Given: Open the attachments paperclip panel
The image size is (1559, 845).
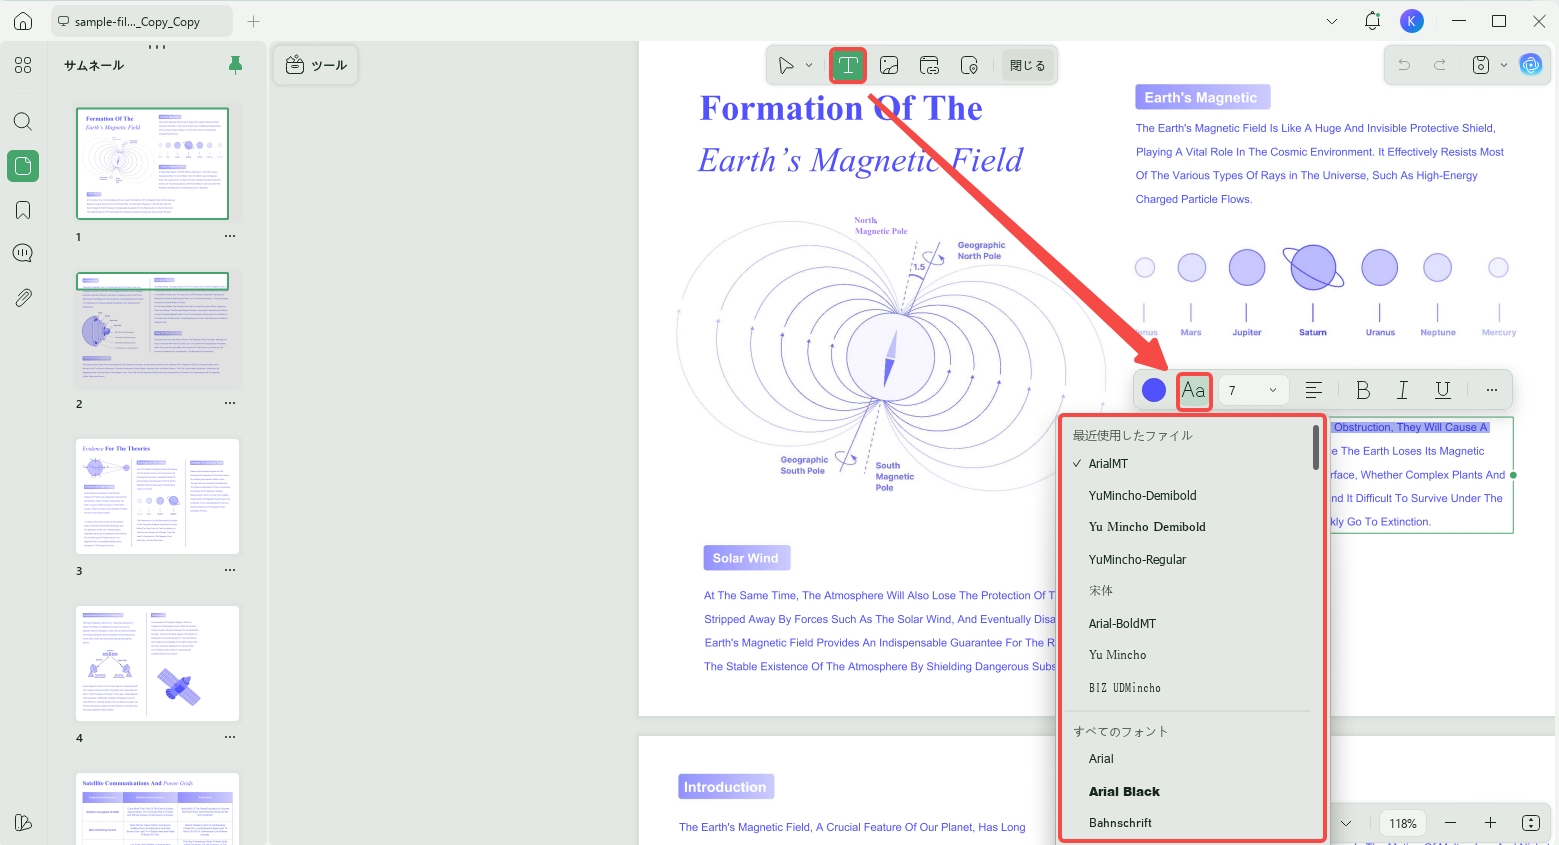Looking at the screenshot, I should [23, 297].
